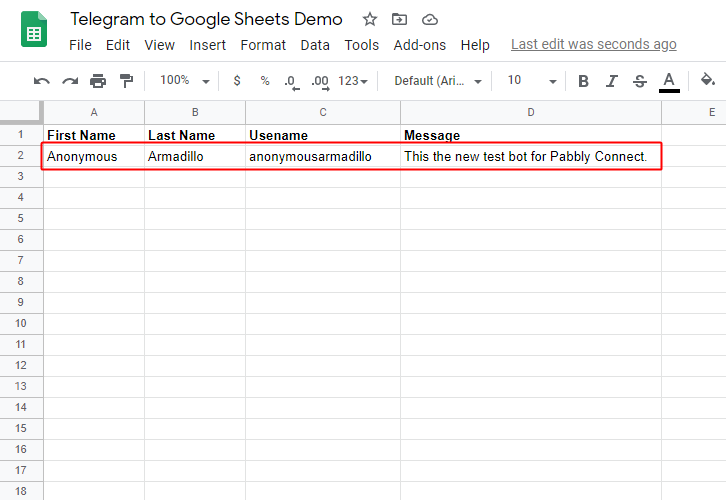Image resolution: width=726 pixels, height=500 pixels.
Task: Open the Default (Arial) font dropdown
Action: pyautogui.click(x=437, y=81)
